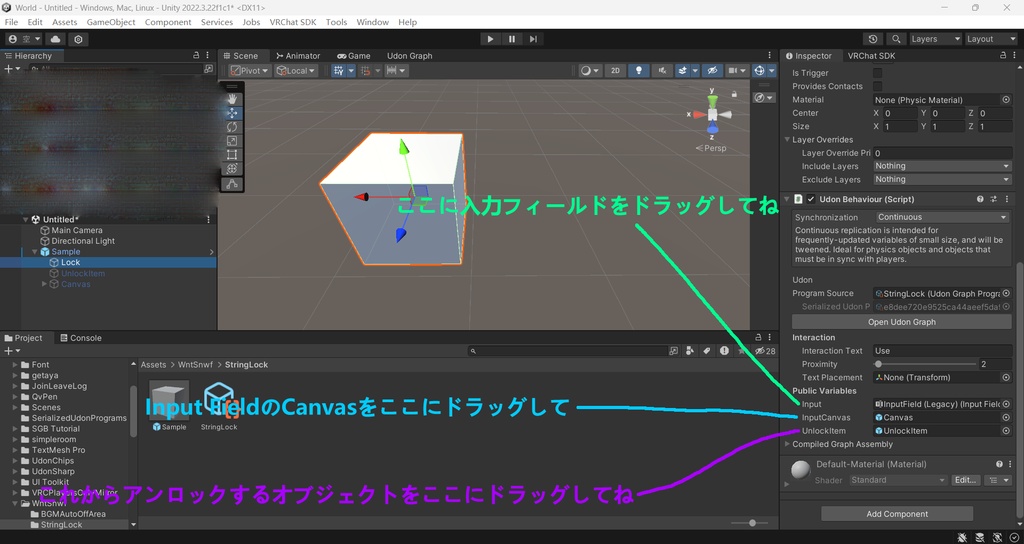
Task: Select the Move tool in Scene toolbar
Action: pyautogui.click(x=232, y=113)
